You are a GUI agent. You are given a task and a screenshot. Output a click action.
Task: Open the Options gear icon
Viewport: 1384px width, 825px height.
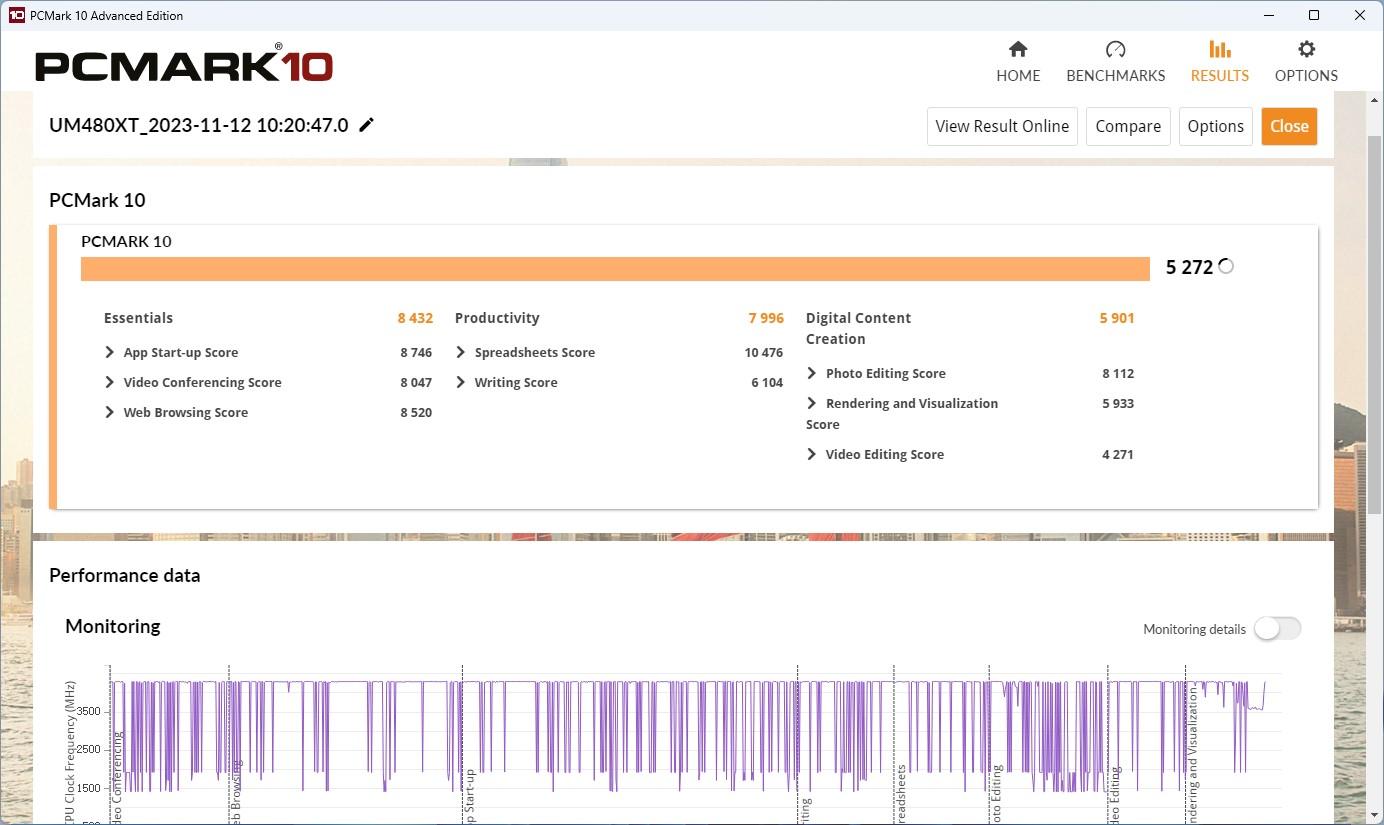[1306, 49]
